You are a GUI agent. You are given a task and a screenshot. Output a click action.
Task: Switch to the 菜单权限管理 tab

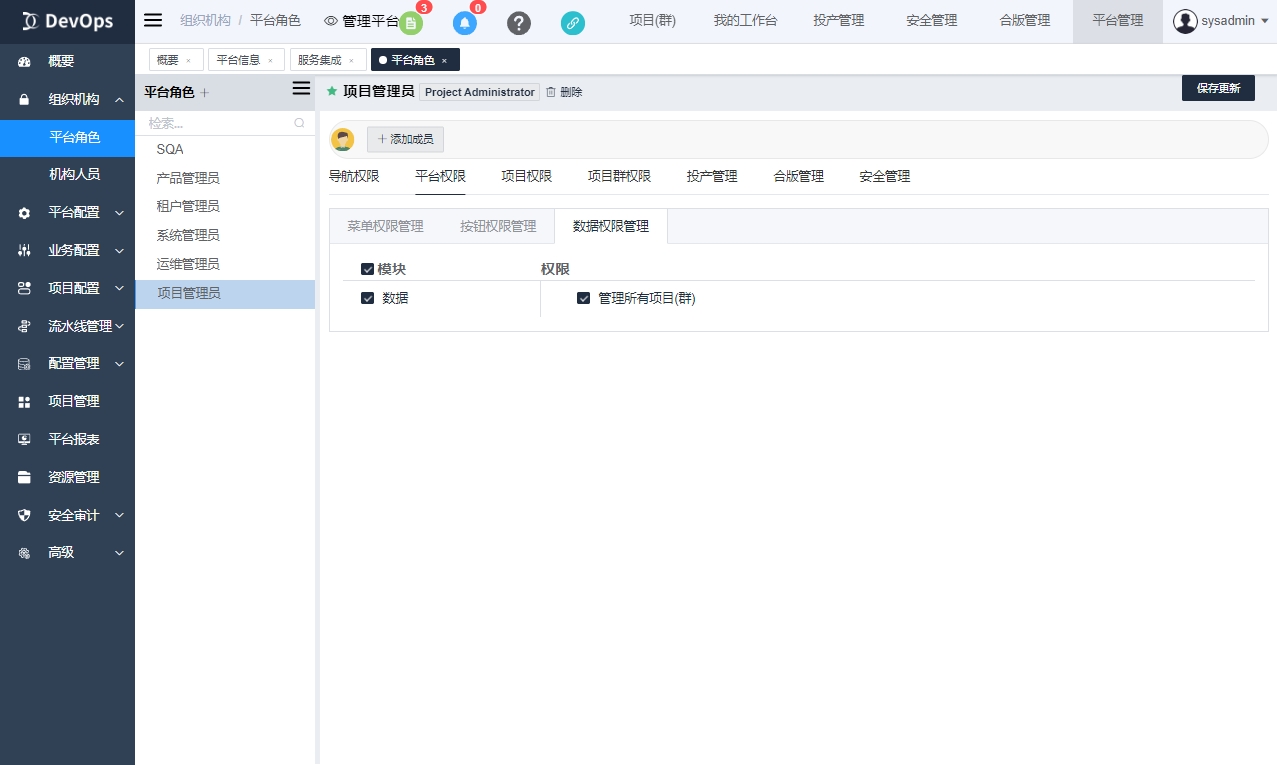pos(385,226)
